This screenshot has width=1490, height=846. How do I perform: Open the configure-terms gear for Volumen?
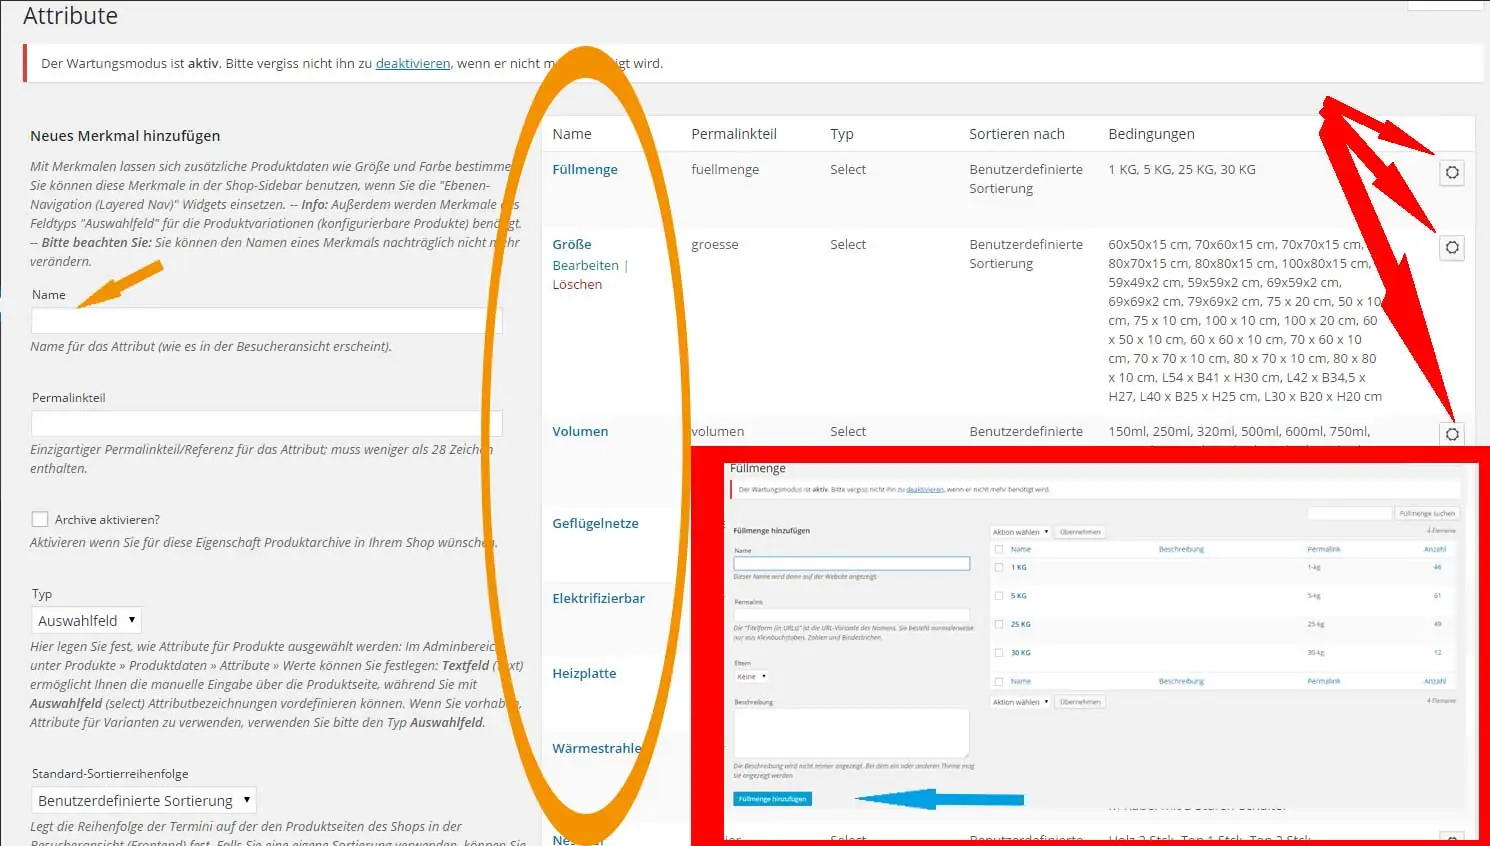(1452, 433)
